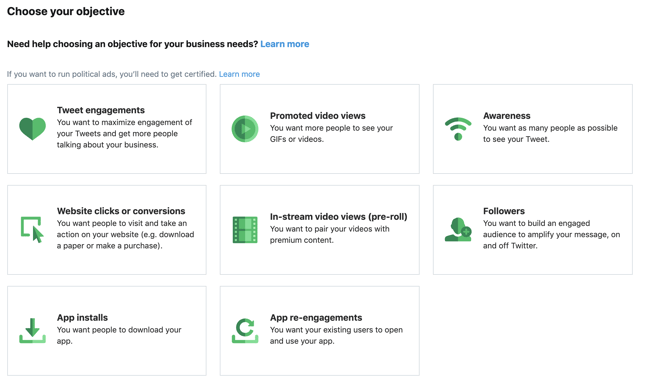Open Learn more link about political ads

pos(239,74)
